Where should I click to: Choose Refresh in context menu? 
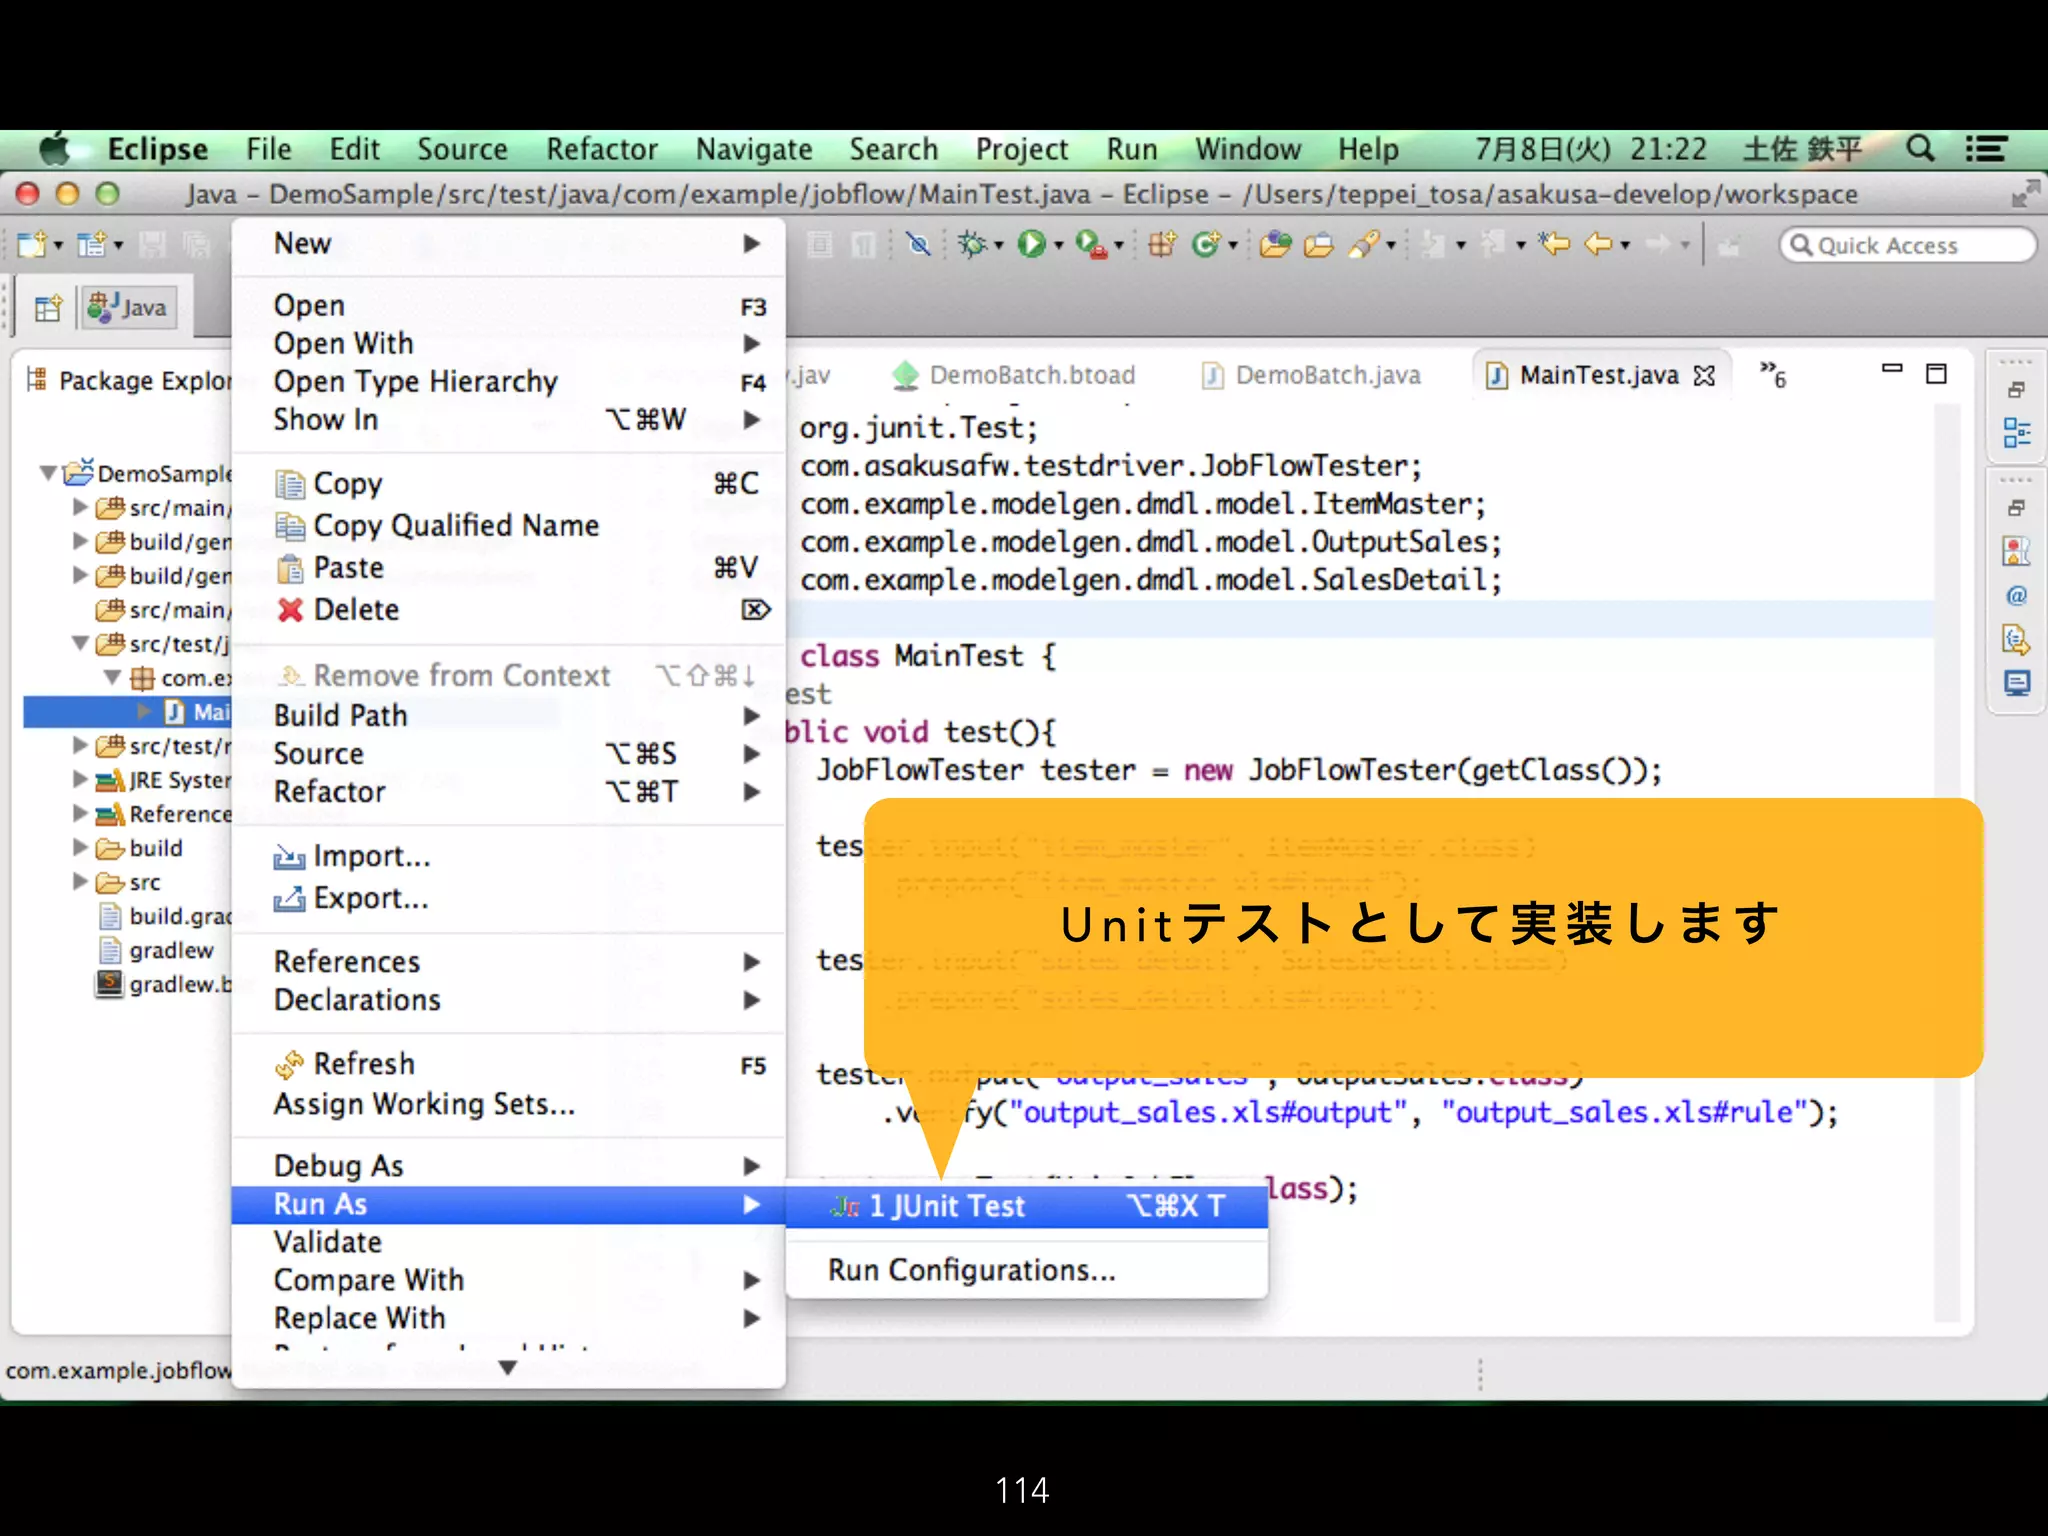pos(508,1064)
